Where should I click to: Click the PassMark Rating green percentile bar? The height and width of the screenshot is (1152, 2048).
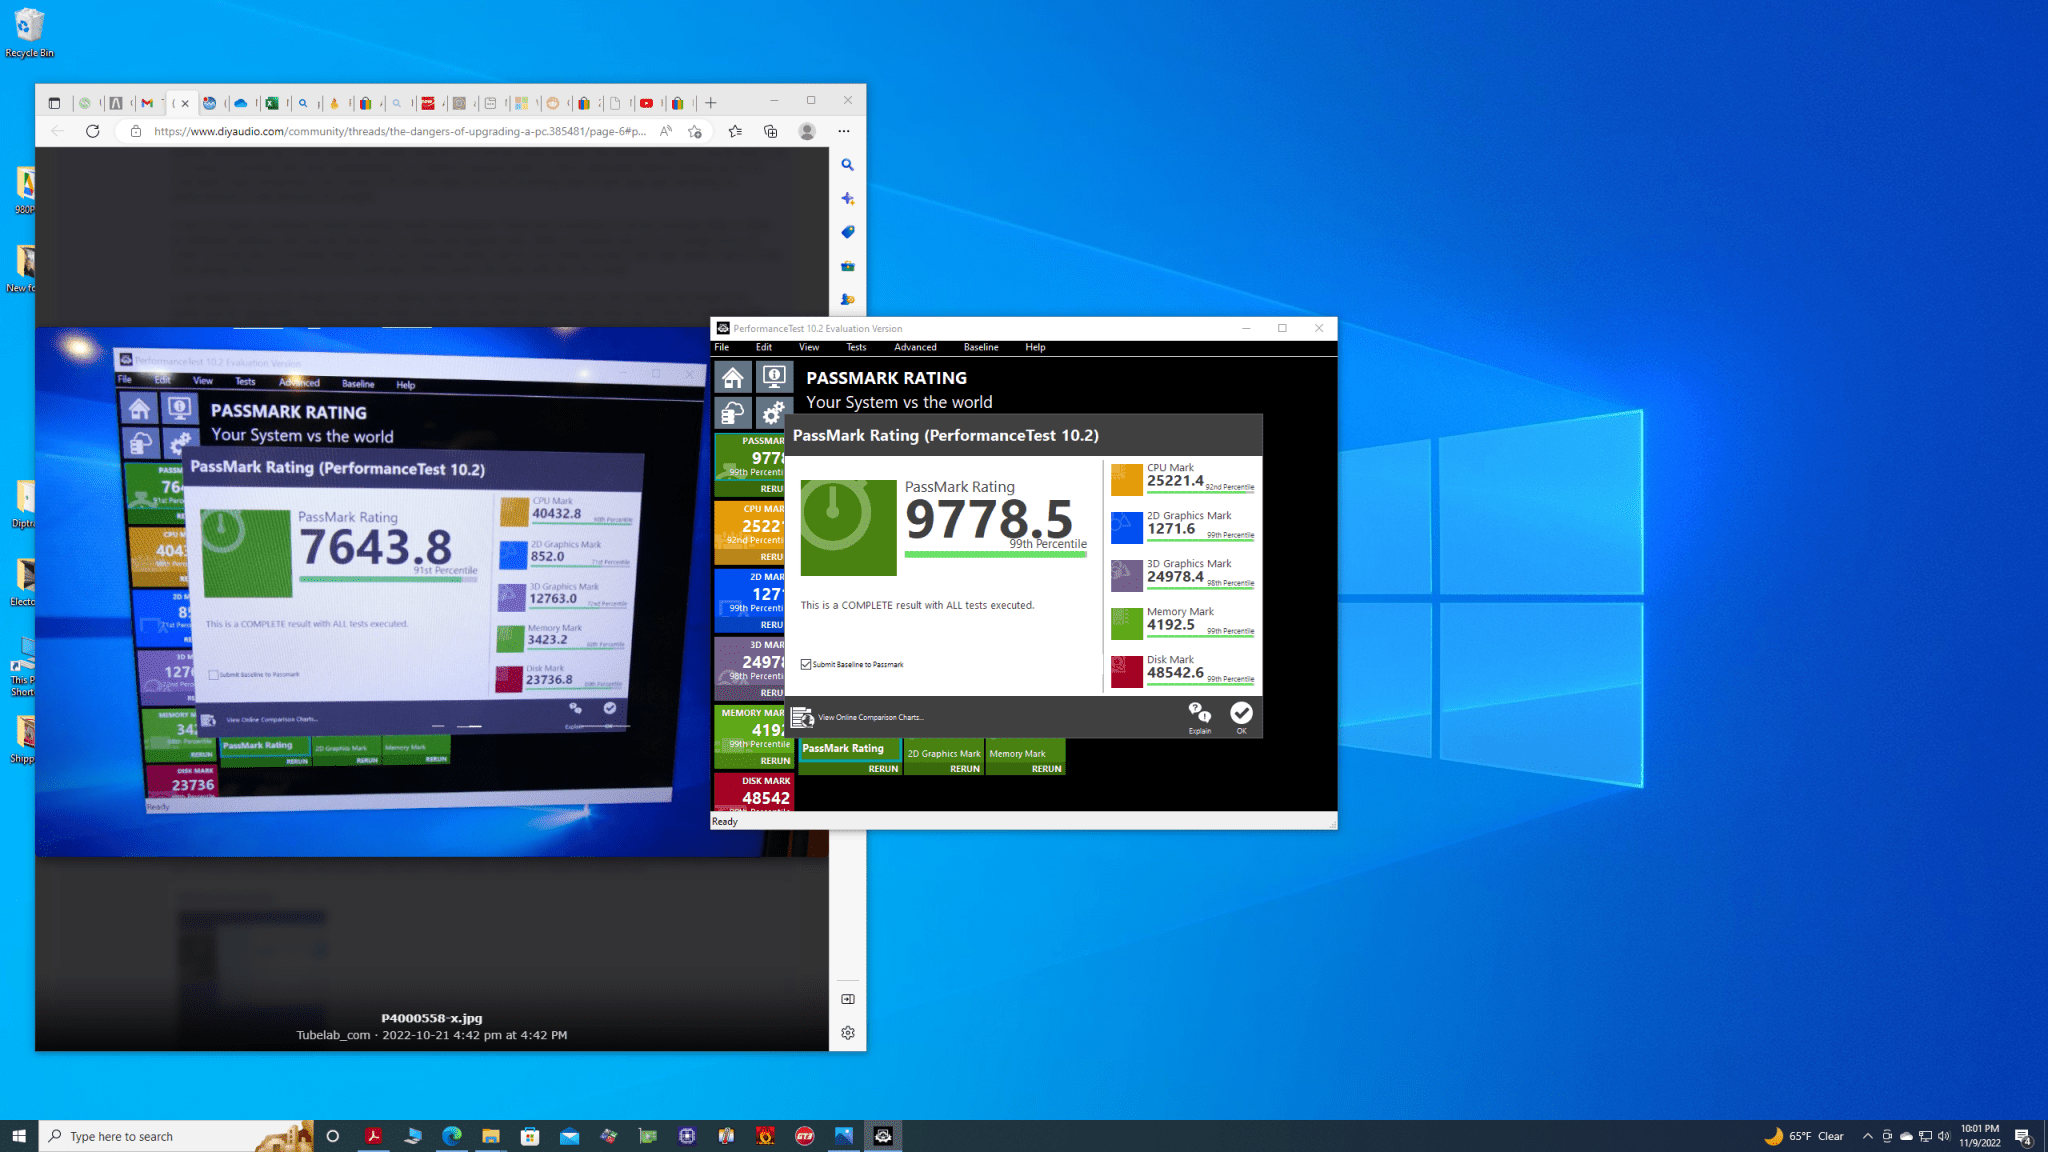coord(996,554)
